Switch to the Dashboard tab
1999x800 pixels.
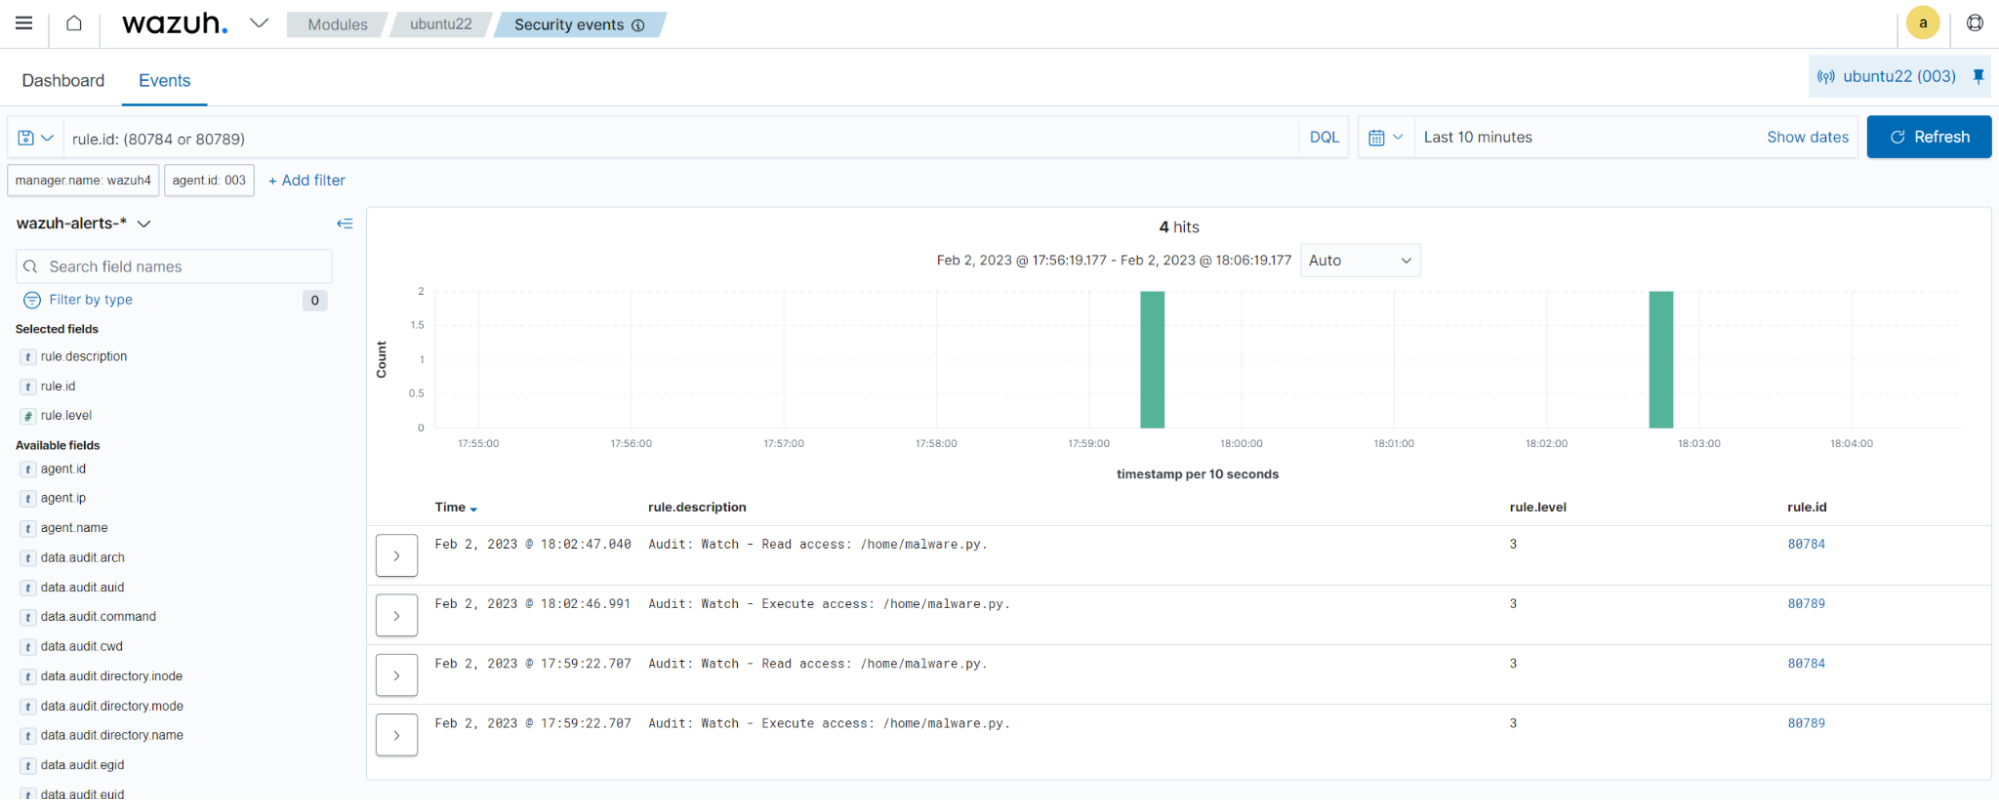pos(63,80)
